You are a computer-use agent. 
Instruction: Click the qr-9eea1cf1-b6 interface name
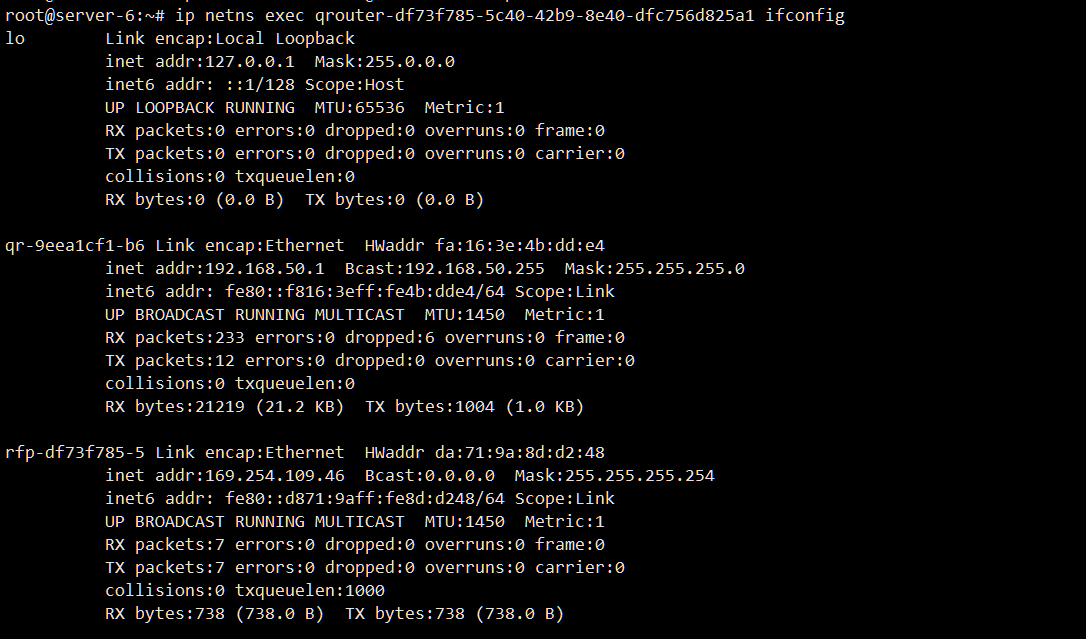coord(75,246)
